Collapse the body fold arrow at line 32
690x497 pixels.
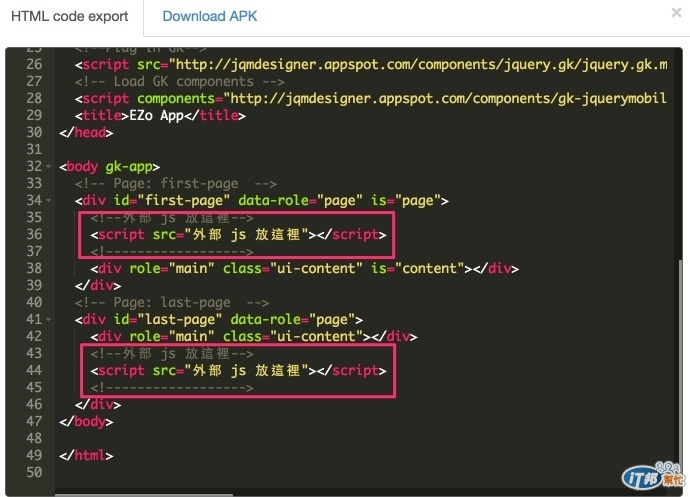pyautogui.click(x=48, y=166)
